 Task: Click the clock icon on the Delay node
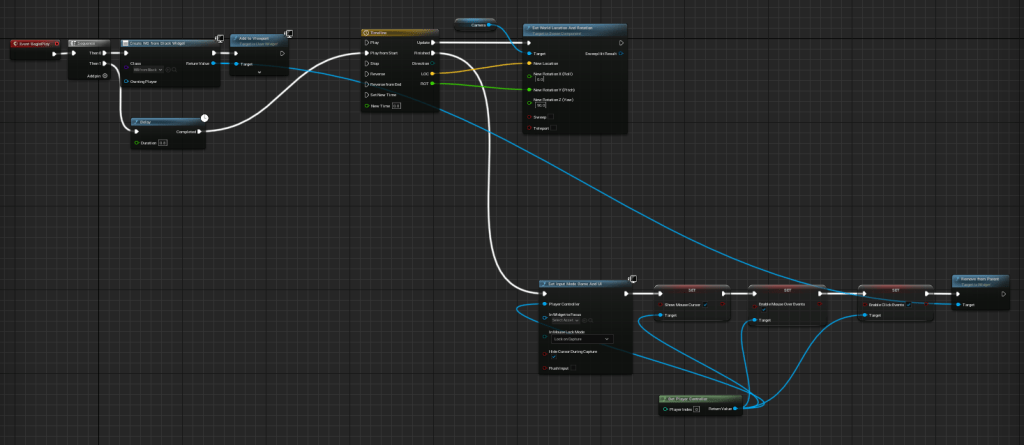[x=204, y=118]
